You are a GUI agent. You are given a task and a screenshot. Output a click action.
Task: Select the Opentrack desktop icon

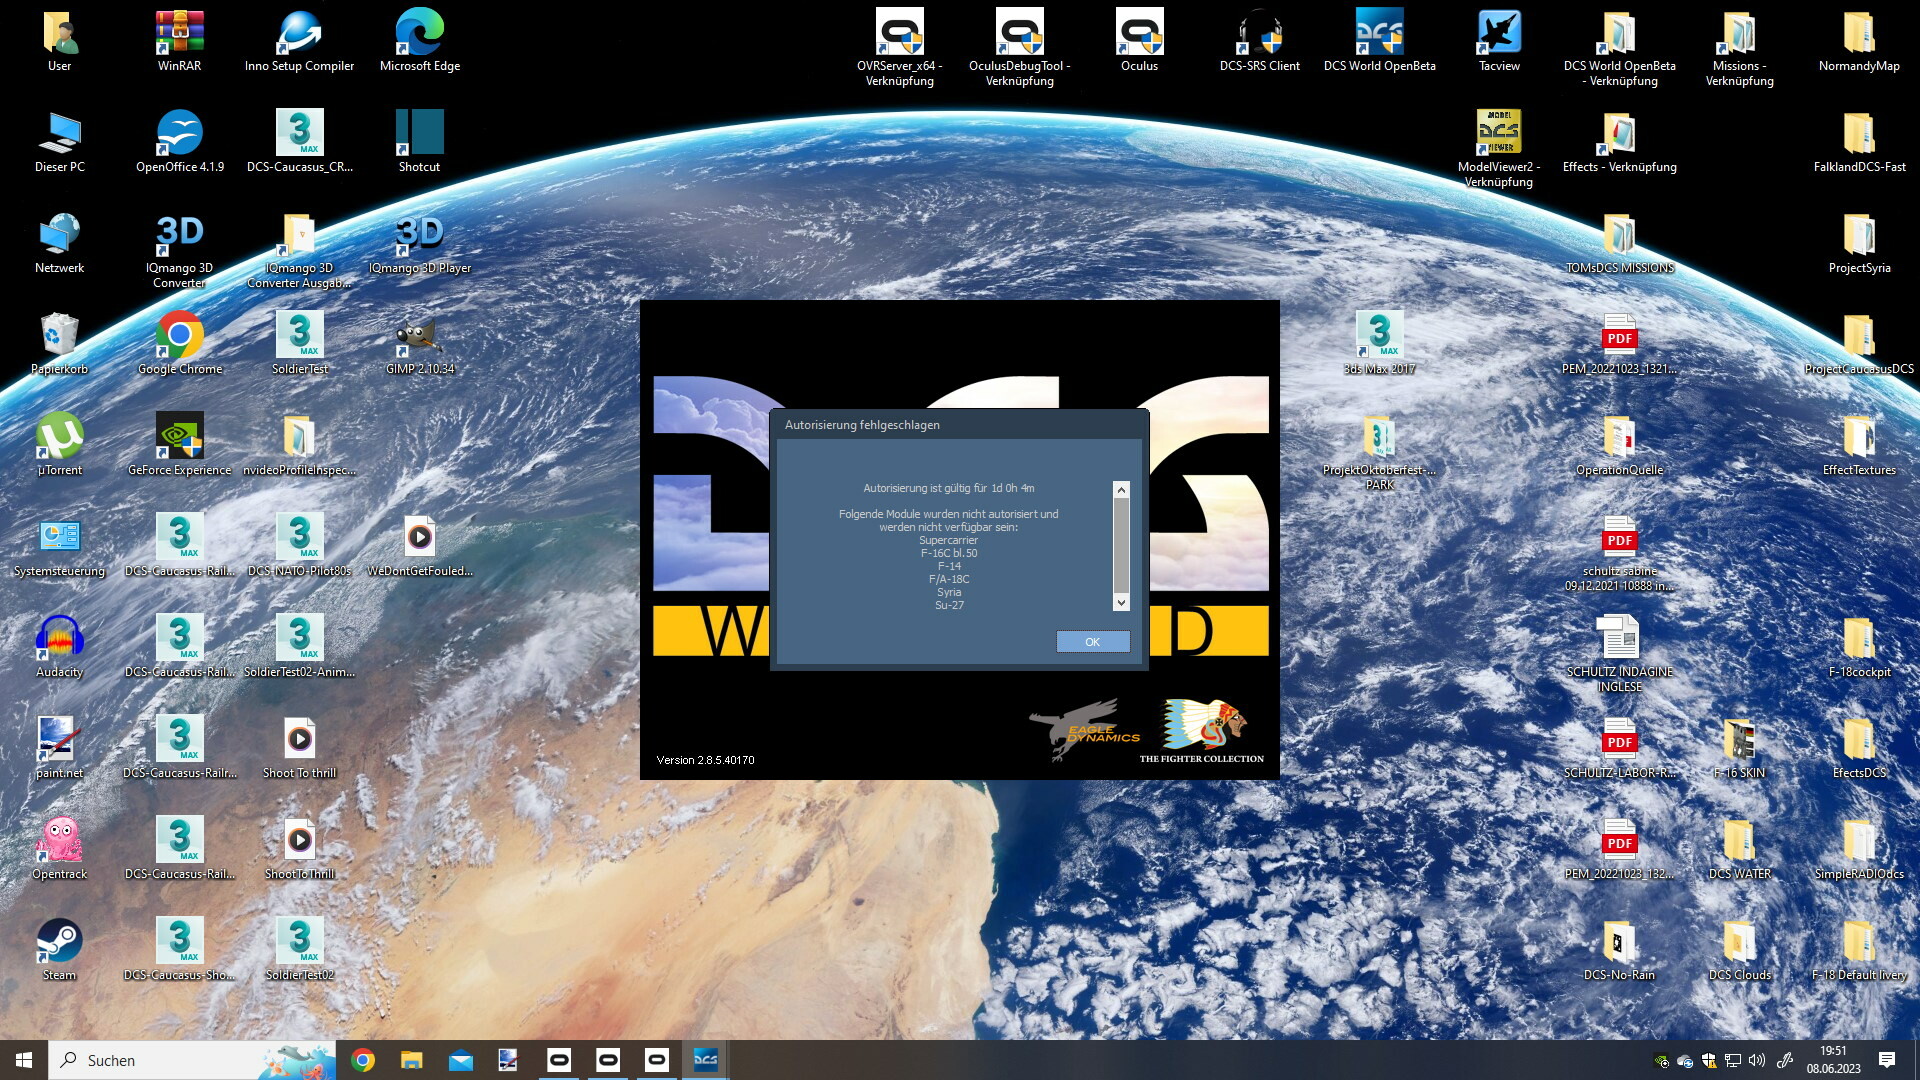tap(60, 849)
